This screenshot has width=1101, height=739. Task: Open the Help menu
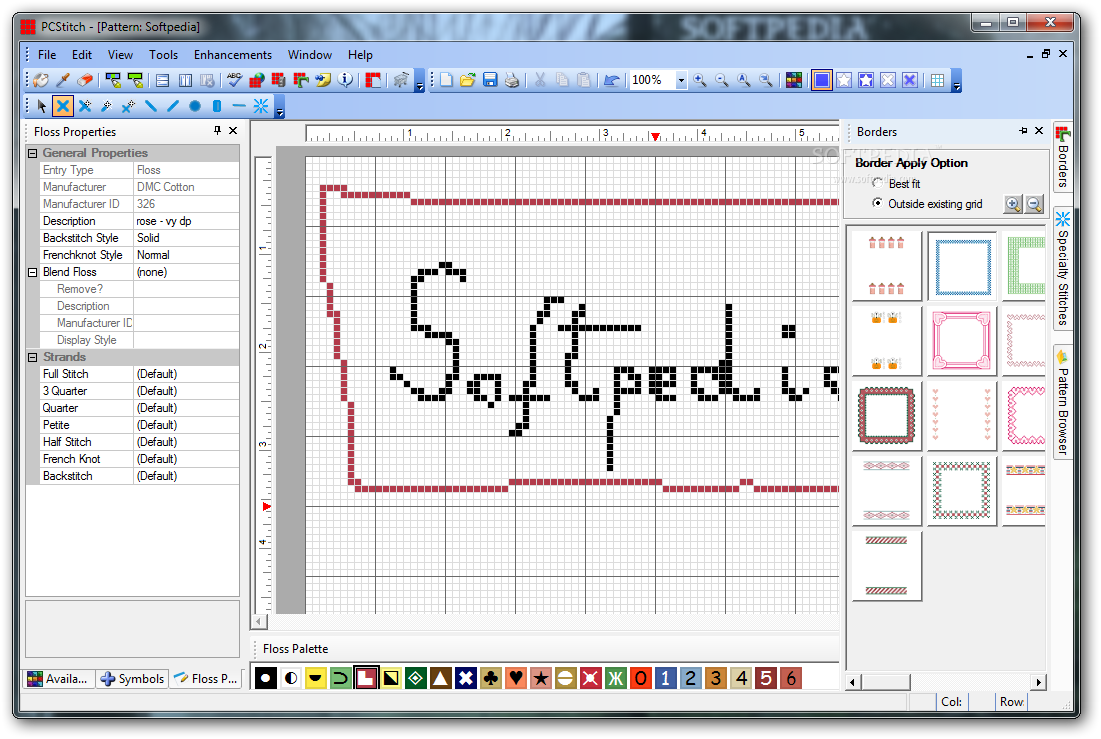(x=360, y=55)
